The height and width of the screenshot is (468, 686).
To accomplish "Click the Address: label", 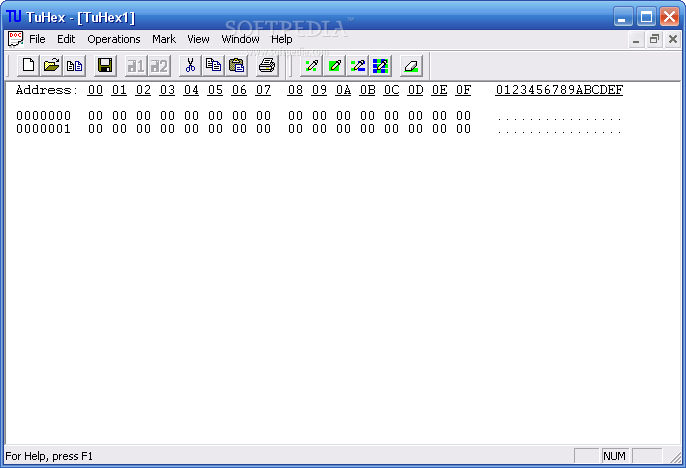I will [46, 90].
